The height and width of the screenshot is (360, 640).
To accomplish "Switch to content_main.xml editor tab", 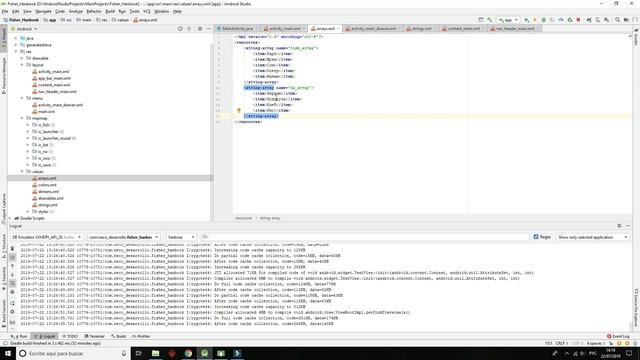I will tap(463, 29).
